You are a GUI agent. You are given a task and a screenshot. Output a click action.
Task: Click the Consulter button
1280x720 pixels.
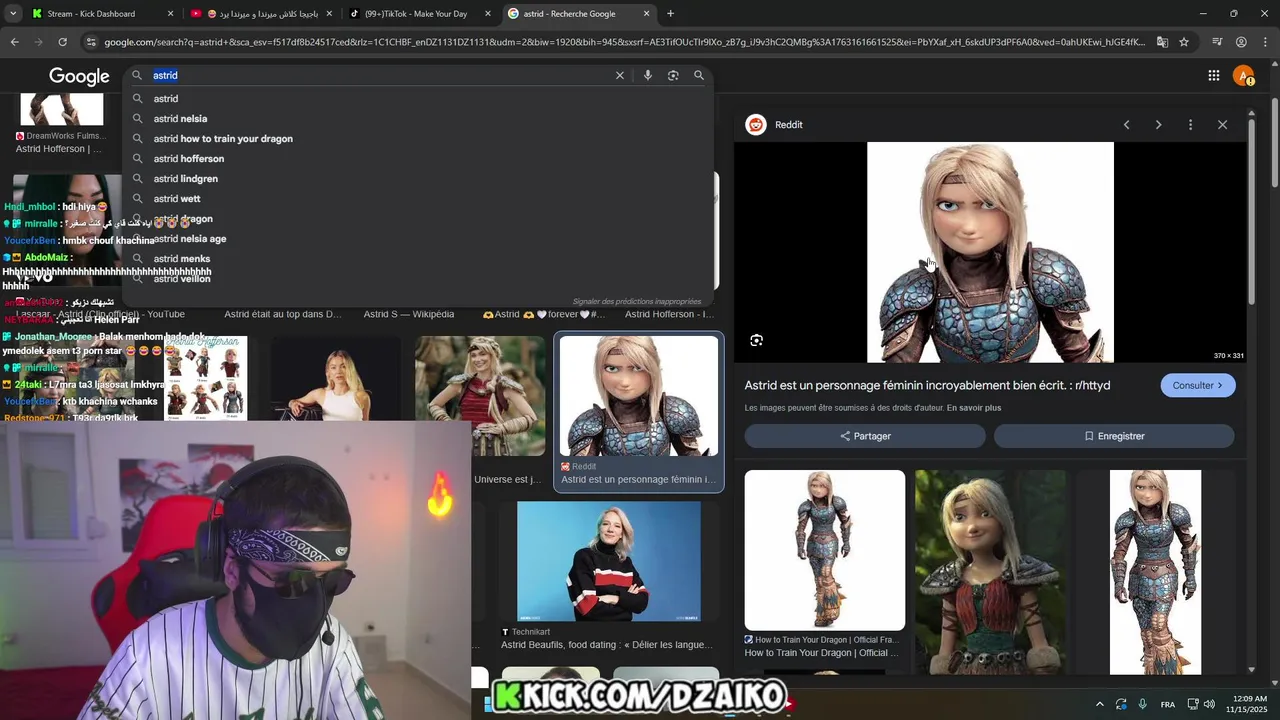[1198, 385]
